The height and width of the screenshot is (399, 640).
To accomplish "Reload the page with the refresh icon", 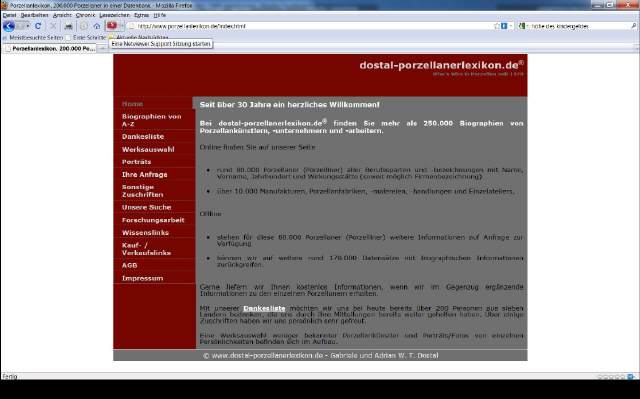I will 38,26.
